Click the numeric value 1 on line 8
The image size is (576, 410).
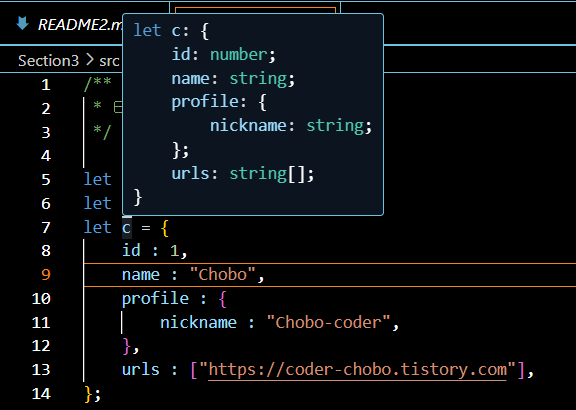click(x=174, y=251)
